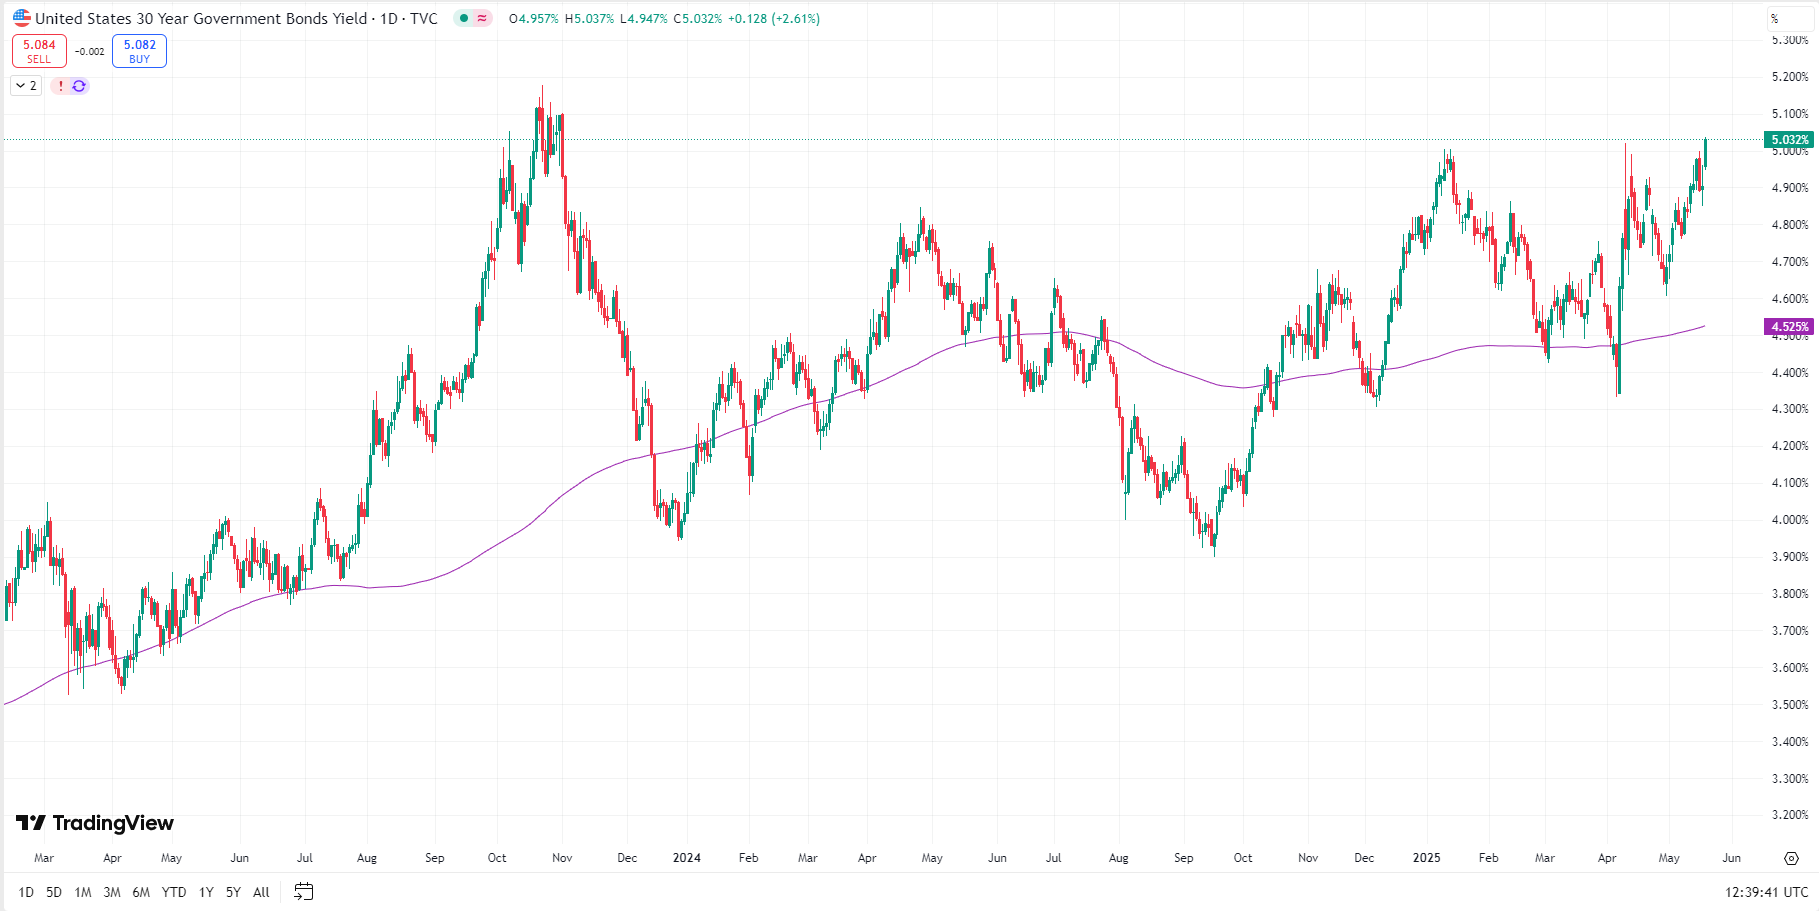This screenshot has width=1819, height=911.
Task: Open timezone menu at 12:39:41 UTC
Action: [x=1766, y=892]
